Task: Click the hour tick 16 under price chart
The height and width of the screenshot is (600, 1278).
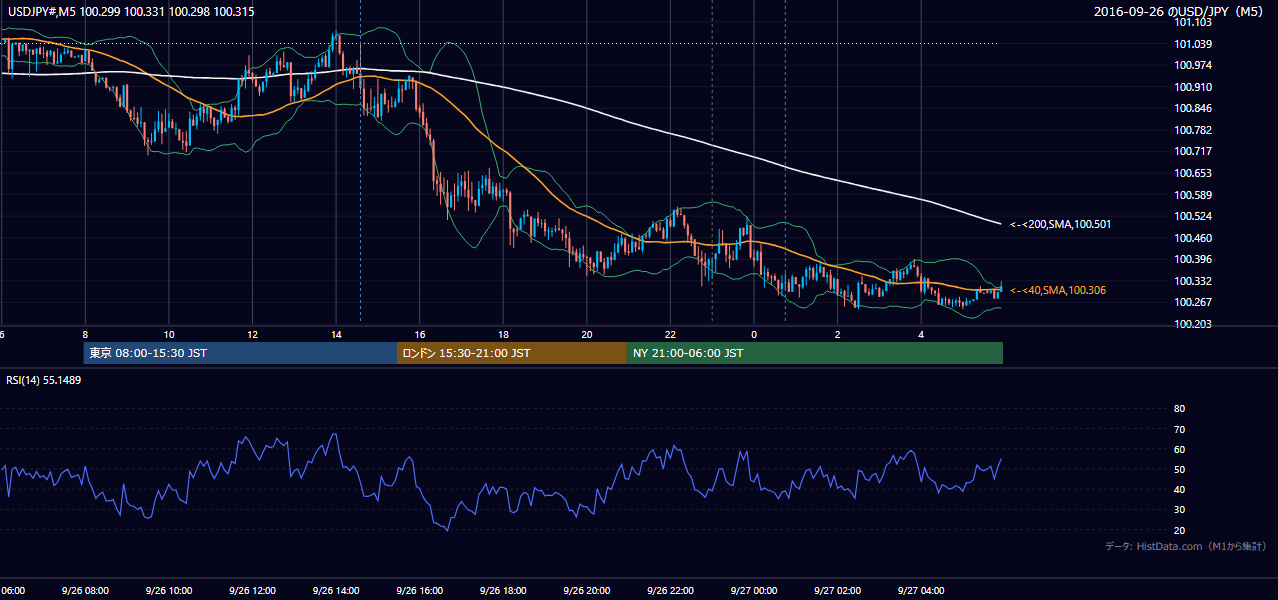Action: (x=419, y=335)
